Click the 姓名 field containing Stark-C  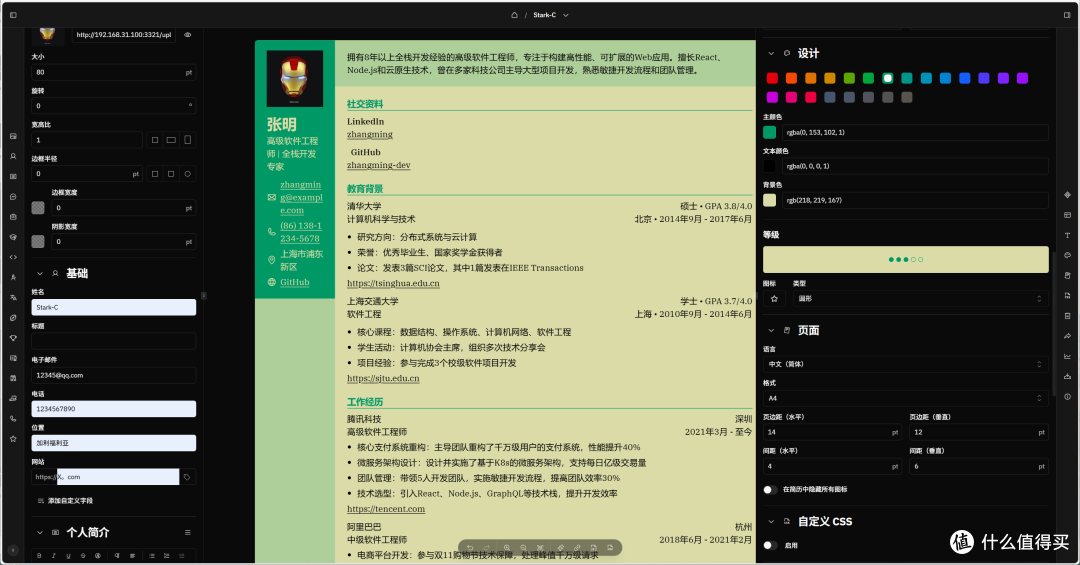click(114, 307)
